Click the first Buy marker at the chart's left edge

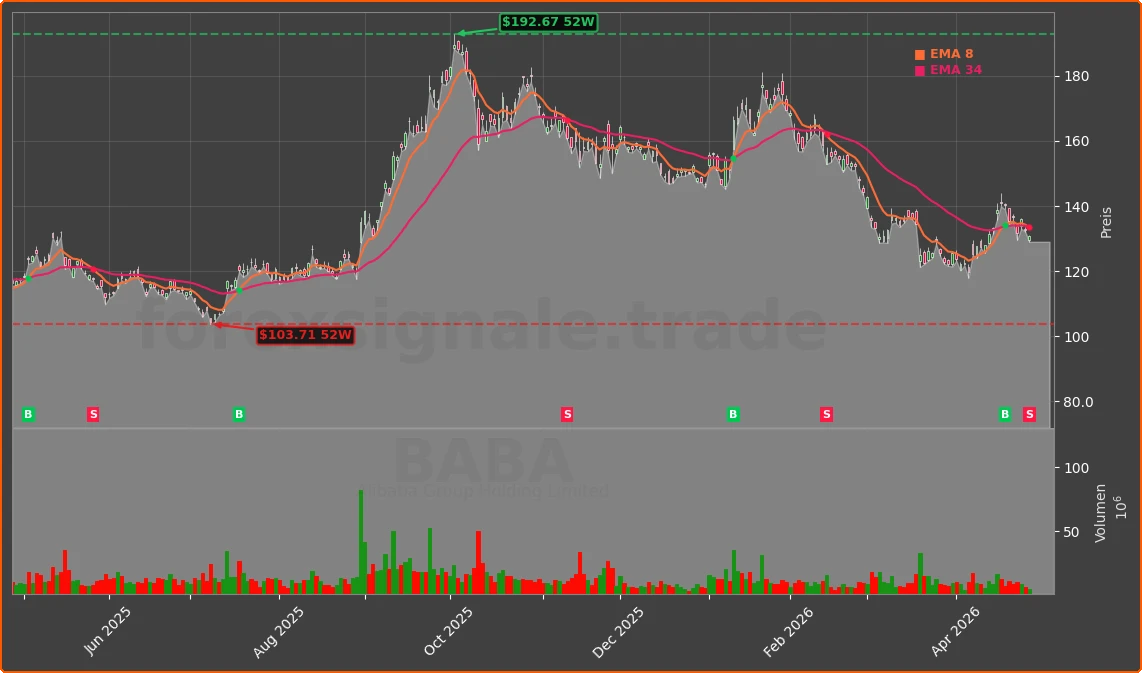(x=28, y=414)
